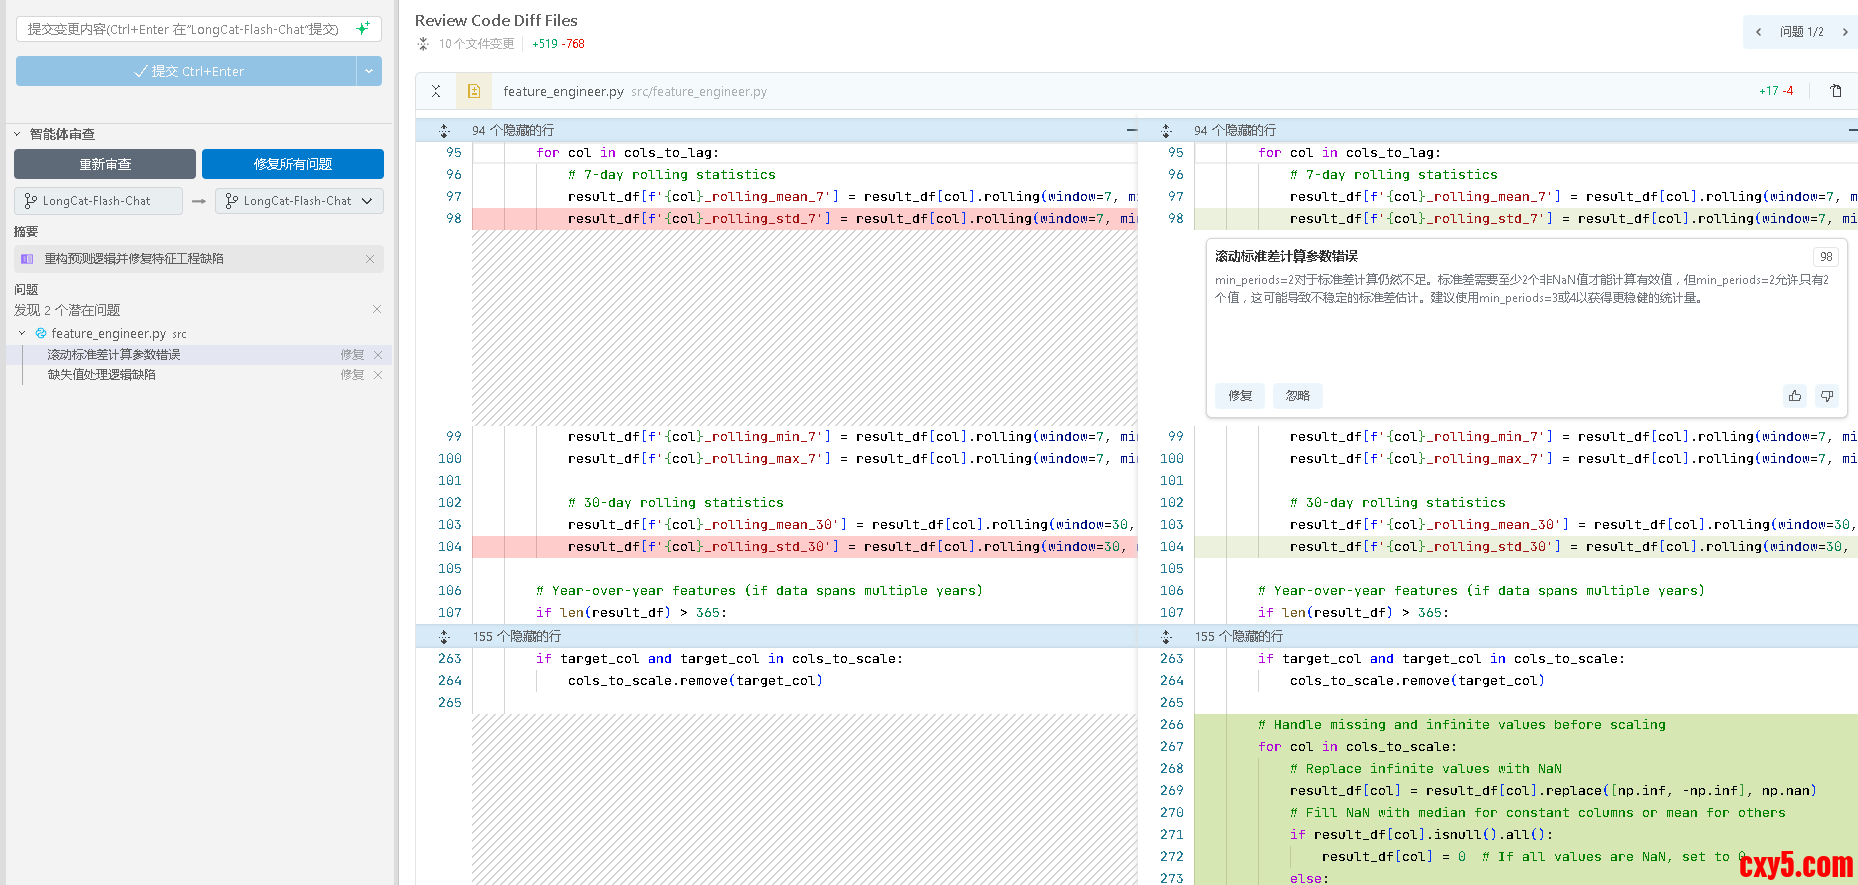
Task: Collapse the feature_engineer.py issue tree node
Action: pos(22,334)
